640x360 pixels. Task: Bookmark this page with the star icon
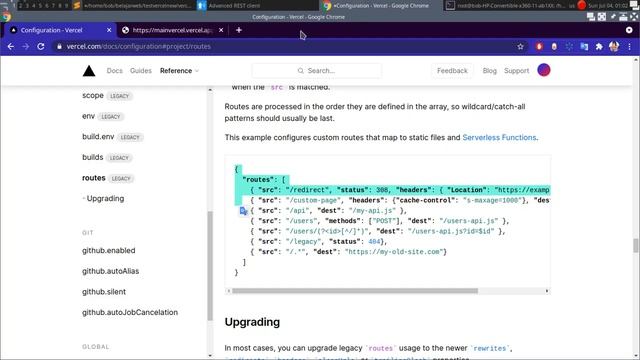tap(520, 47)
